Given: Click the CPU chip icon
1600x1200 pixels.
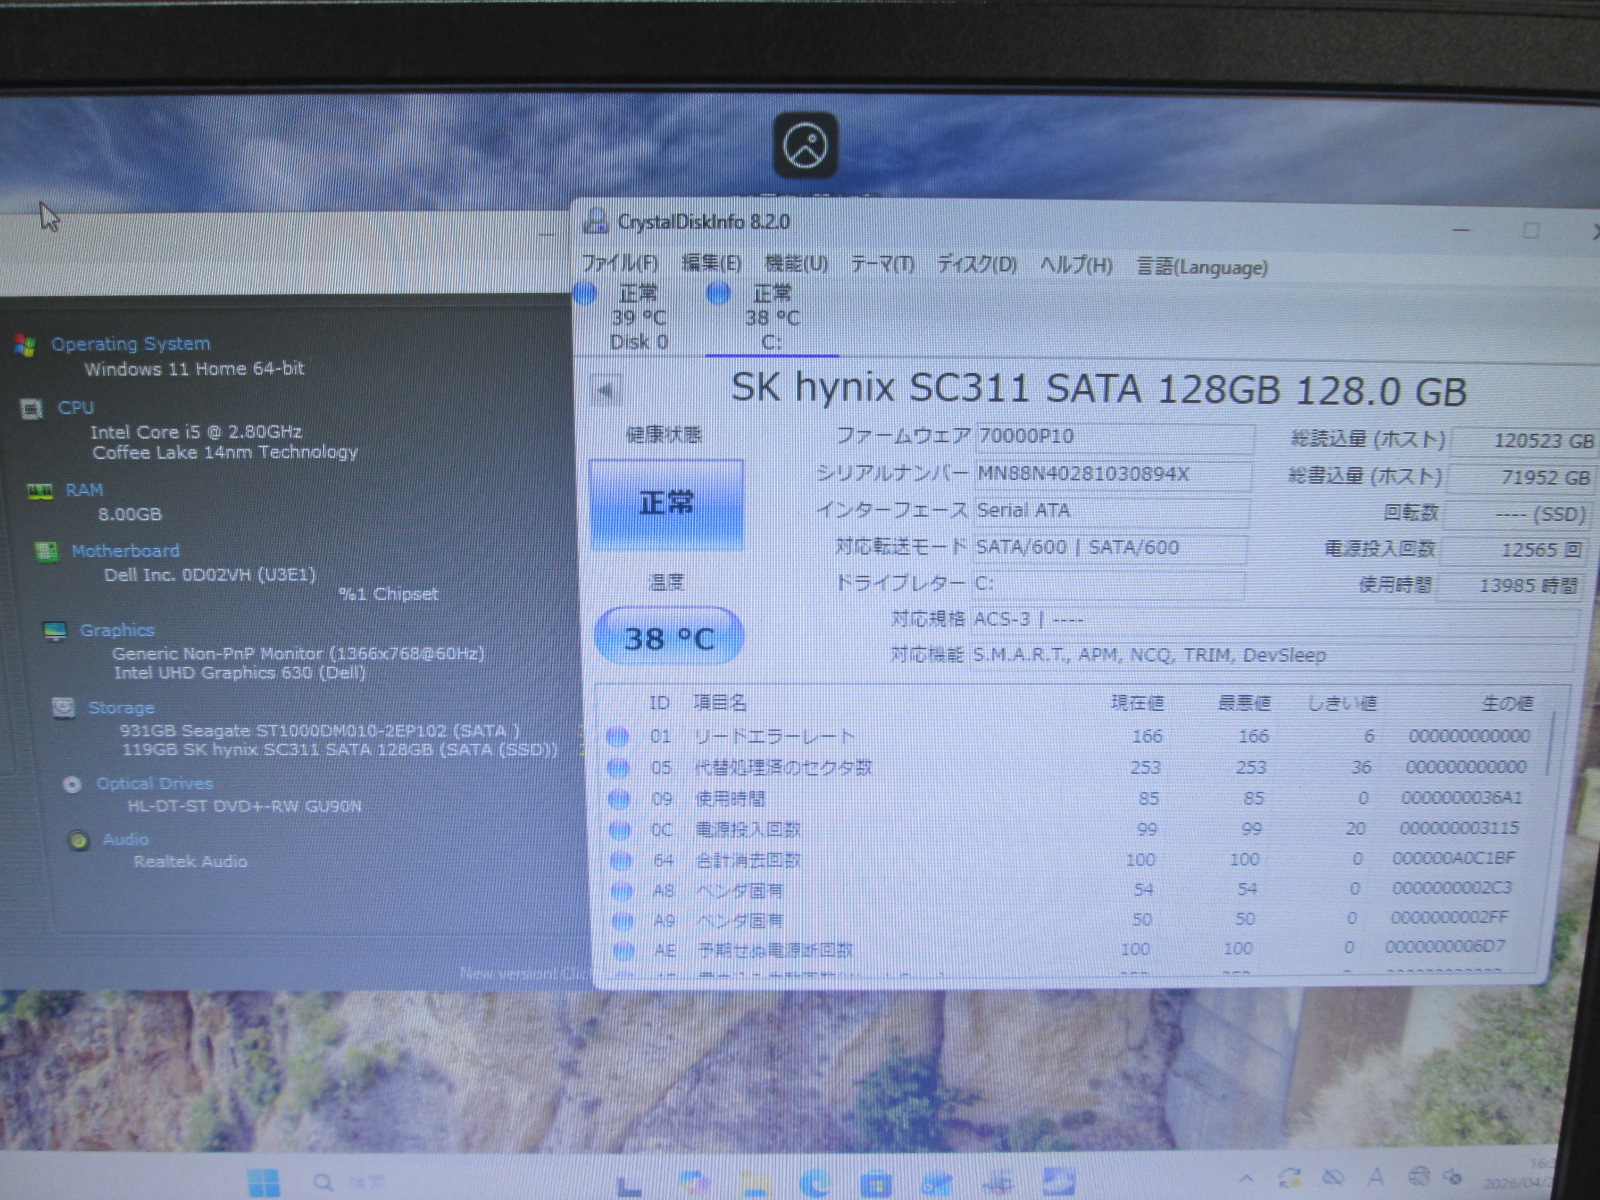Looking at the screenshot, I should pos(32,409).
